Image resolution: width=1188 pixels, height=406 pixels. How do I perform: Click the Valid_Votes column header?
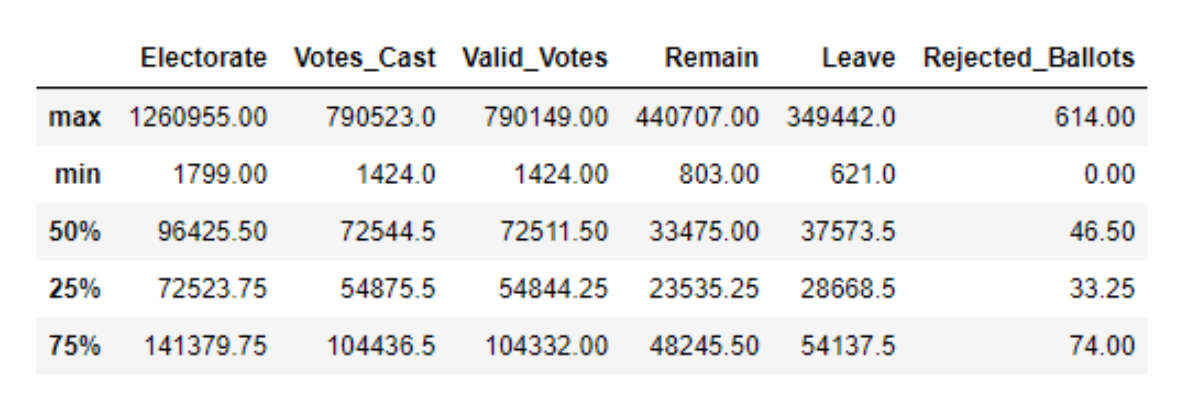point(534,58)
